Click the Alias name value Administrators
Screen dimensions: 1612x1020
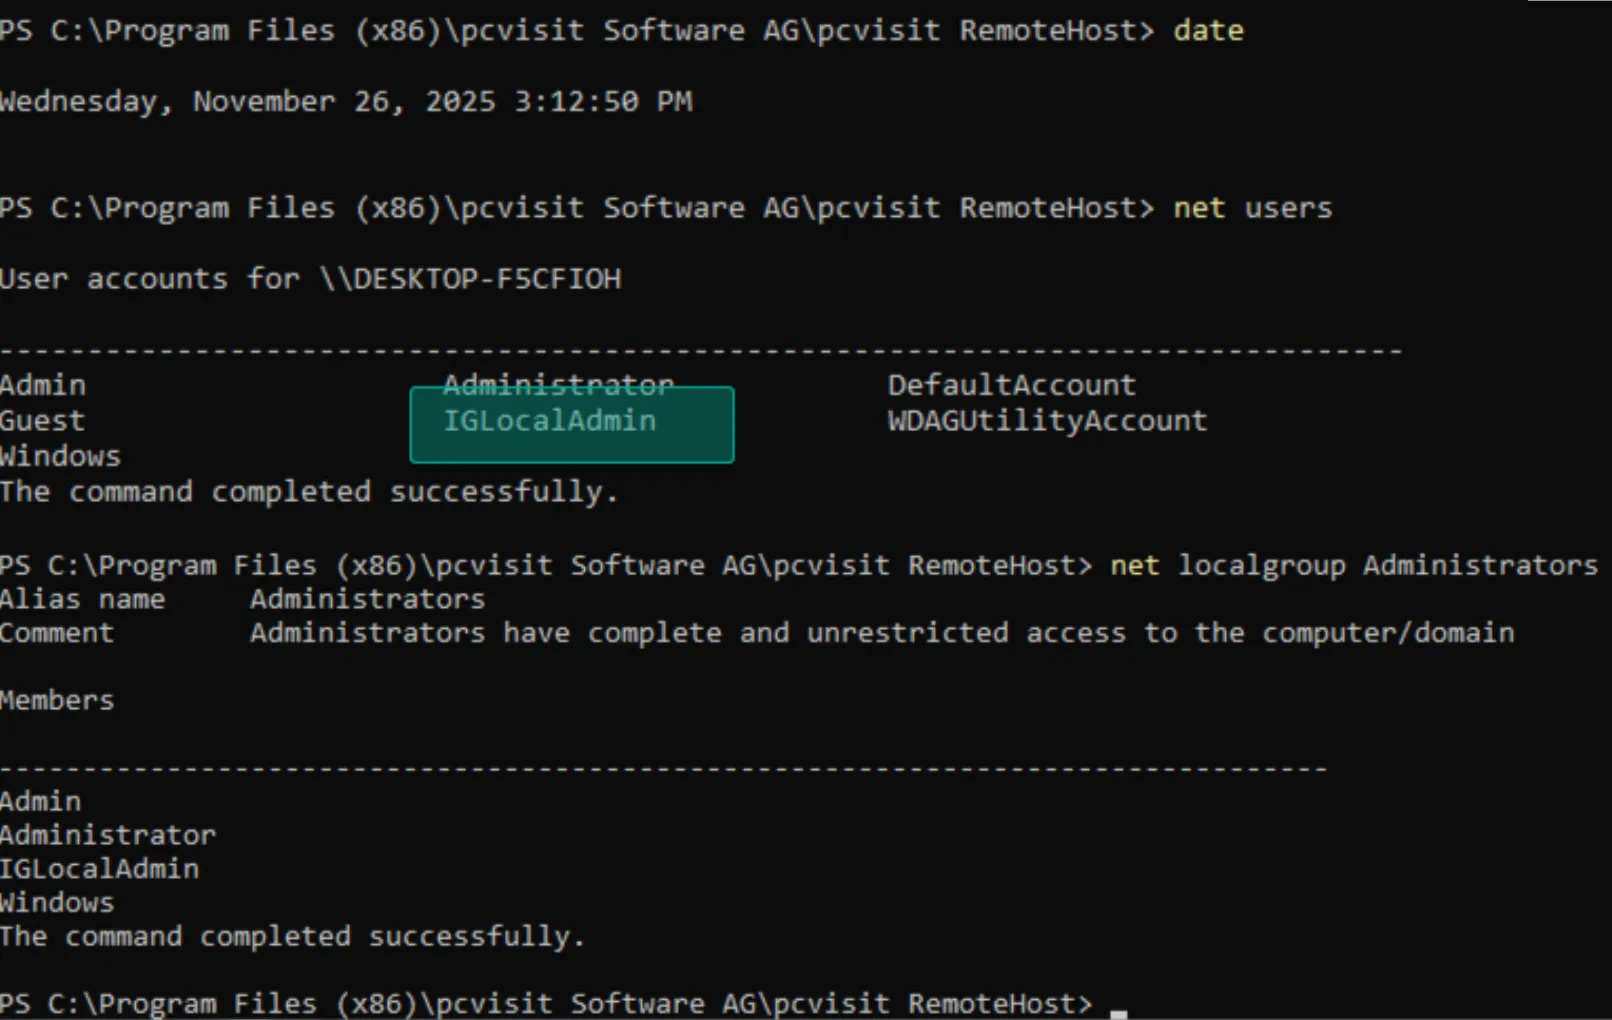367,600
